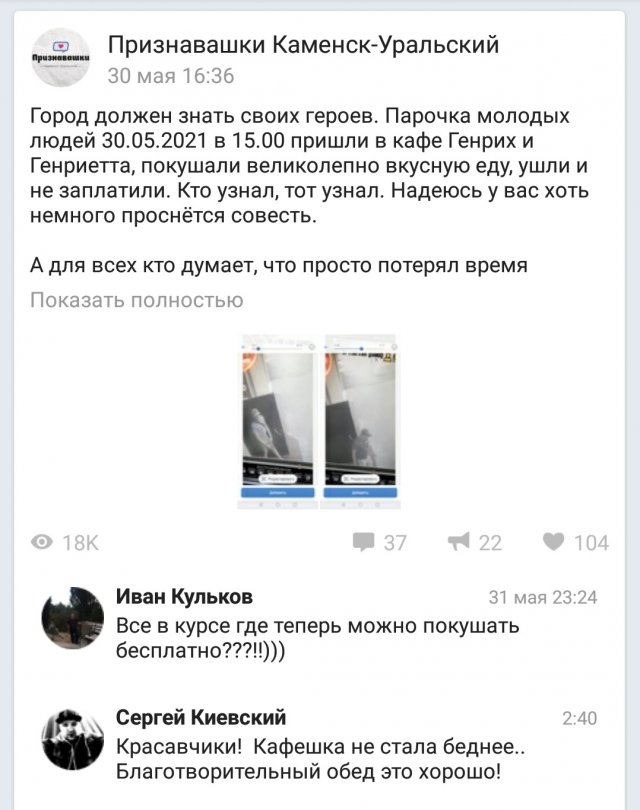
Task: Open the Признавашки community avatar
Action: click(61, 57)
